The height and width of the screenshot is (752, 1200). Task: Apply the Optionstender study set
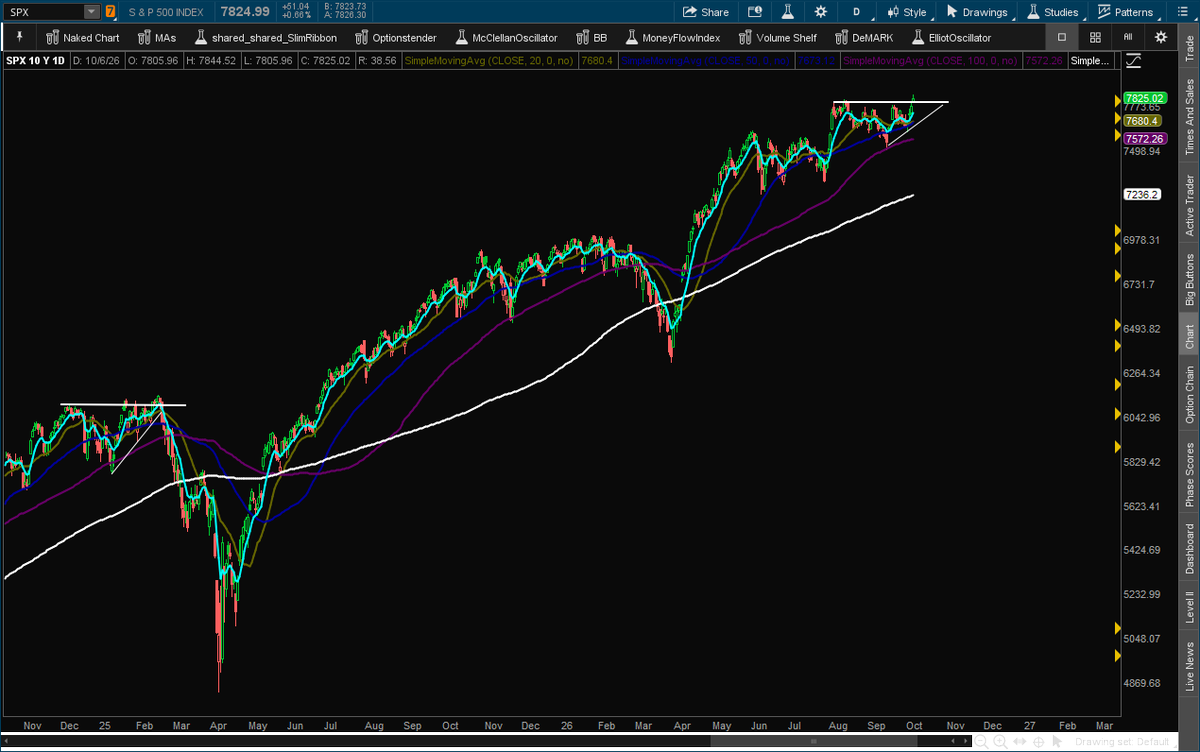(x=395, y=37)
